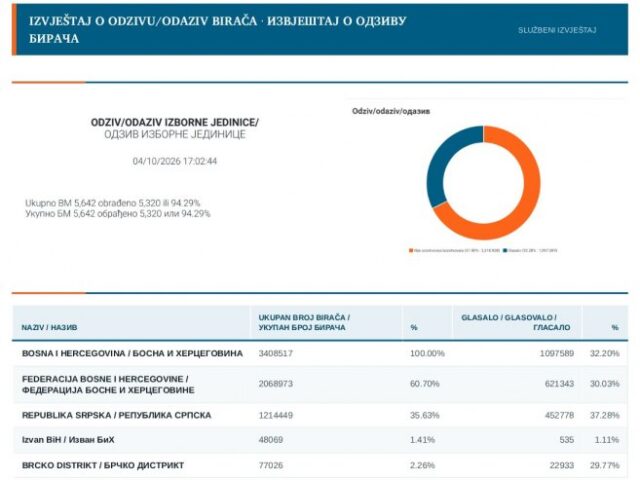Click turnout percentage '37.28%'
This screenshot has width=640, height=480.
point(604,416)
